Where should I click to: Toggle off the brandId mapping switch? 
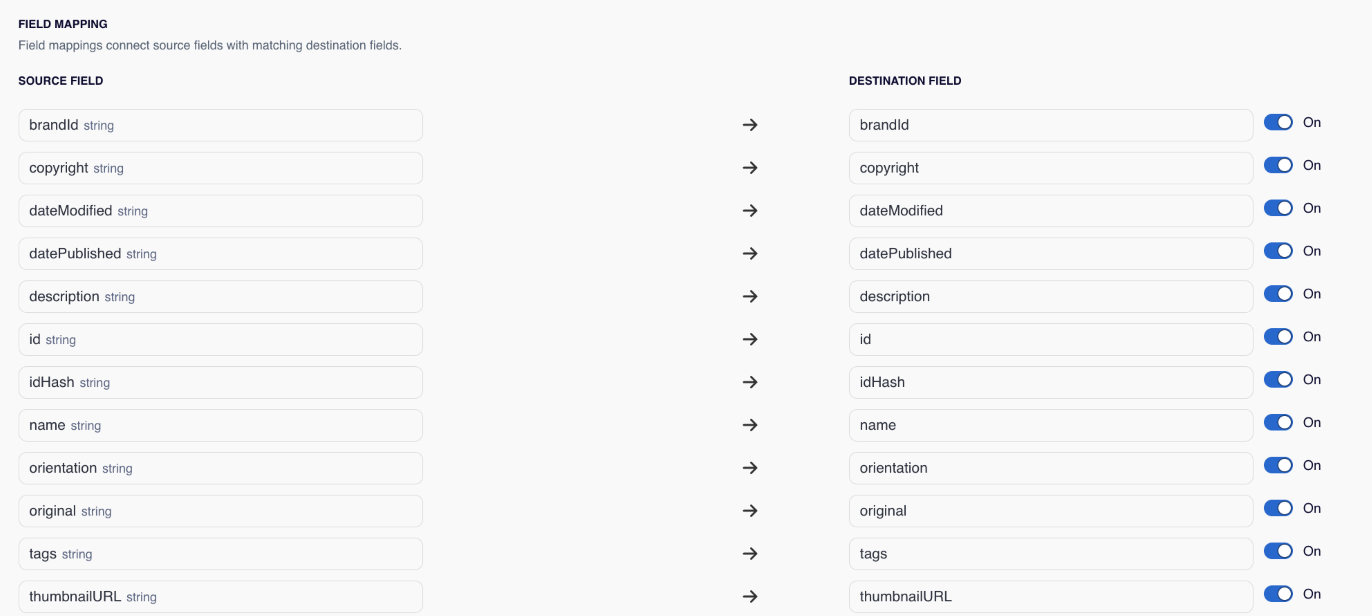pyautogui.click(x=1278, y=122)
